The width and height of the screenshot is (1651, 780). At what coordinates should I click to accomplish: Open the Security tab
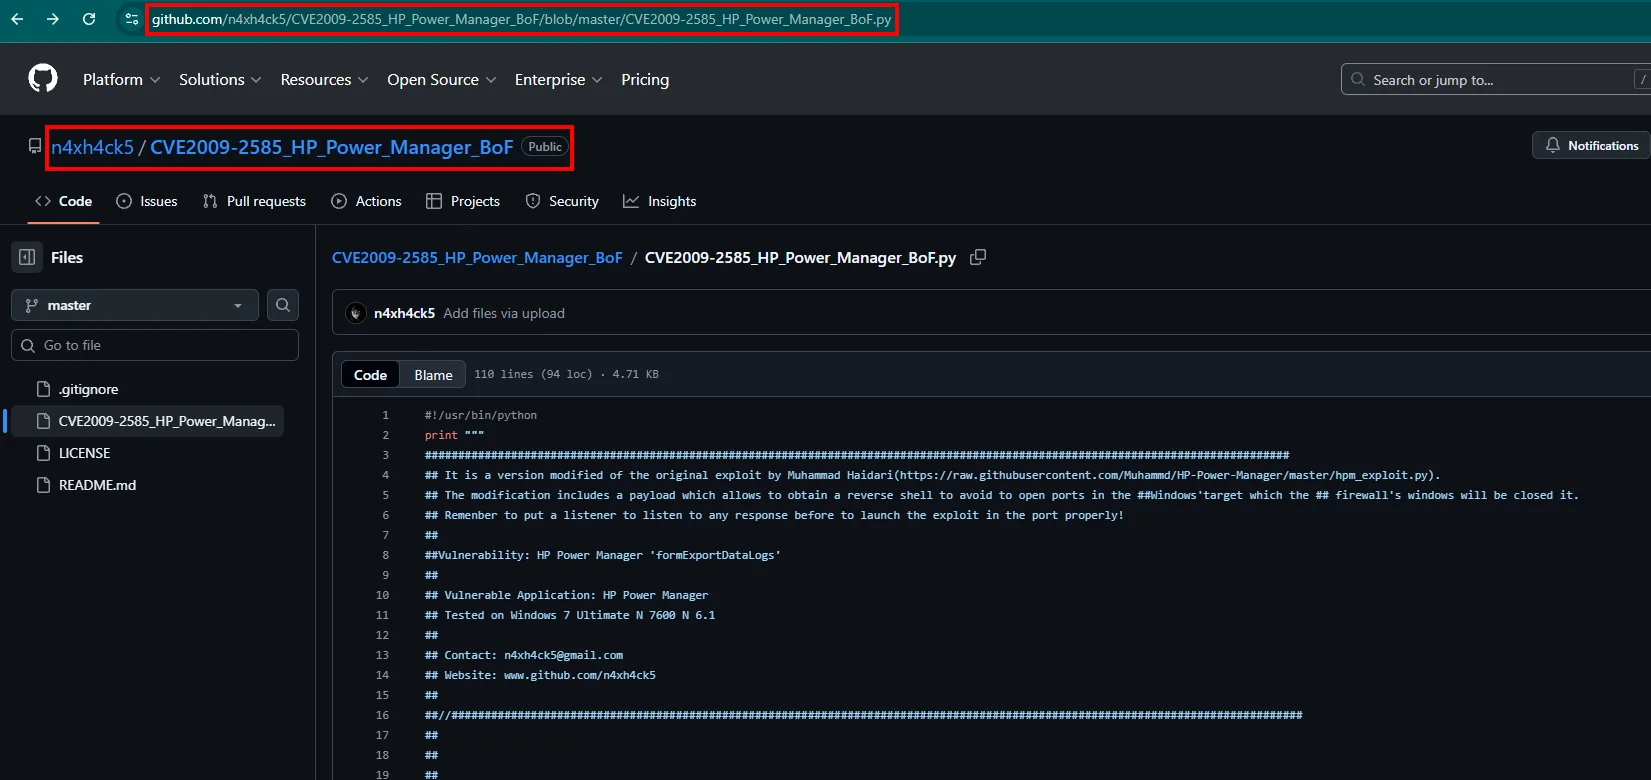tap(562, 201)
